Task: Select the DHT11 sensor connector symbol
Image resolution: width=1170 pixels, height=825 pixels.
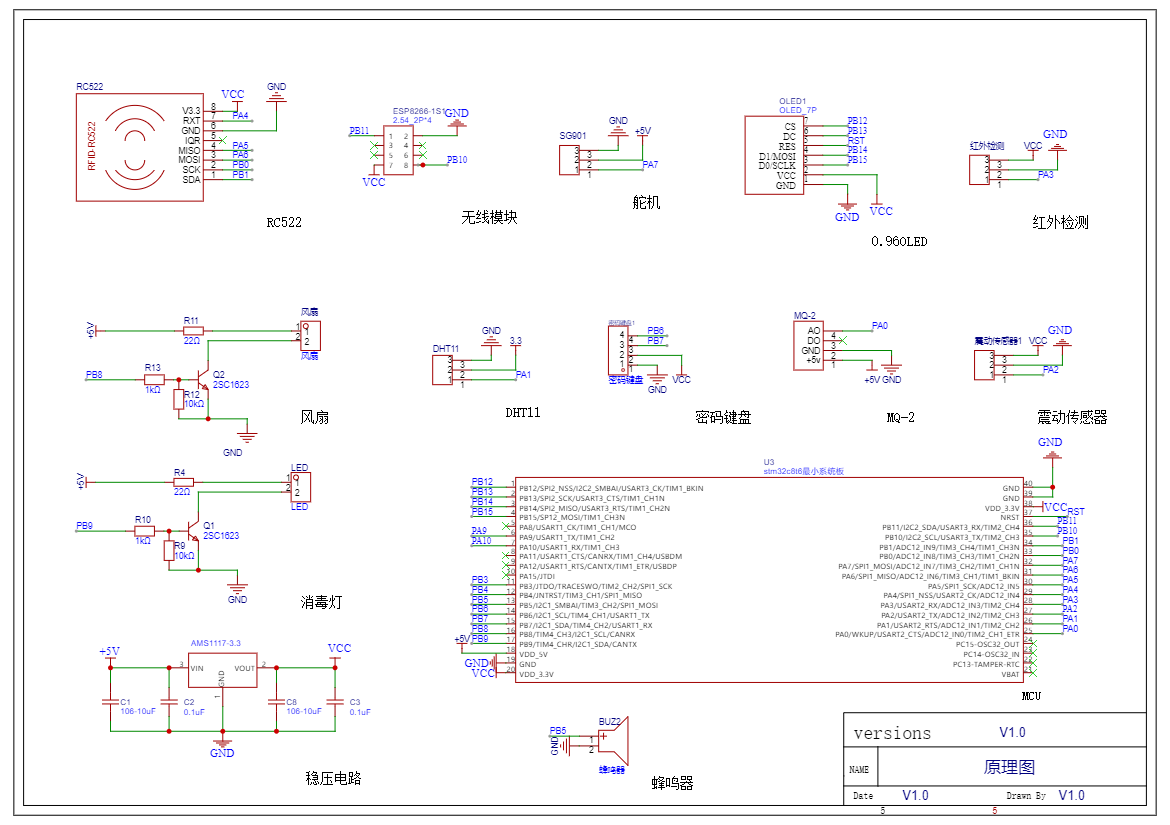Action: [442, 370]
